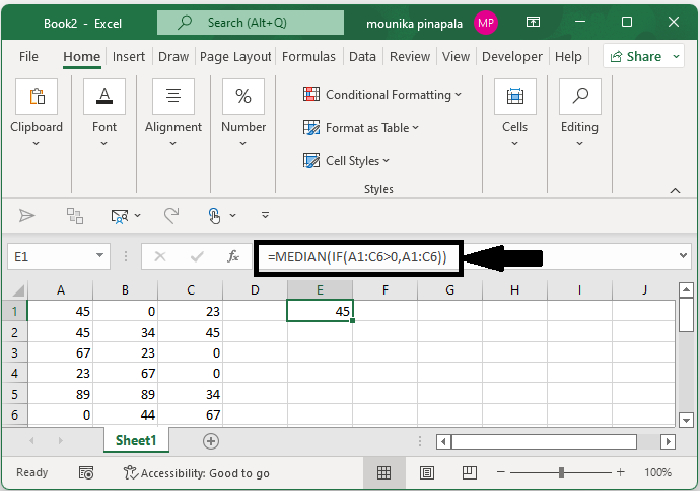
Task: Click the zoom slider in status bar
Action: tap(563, 472)
